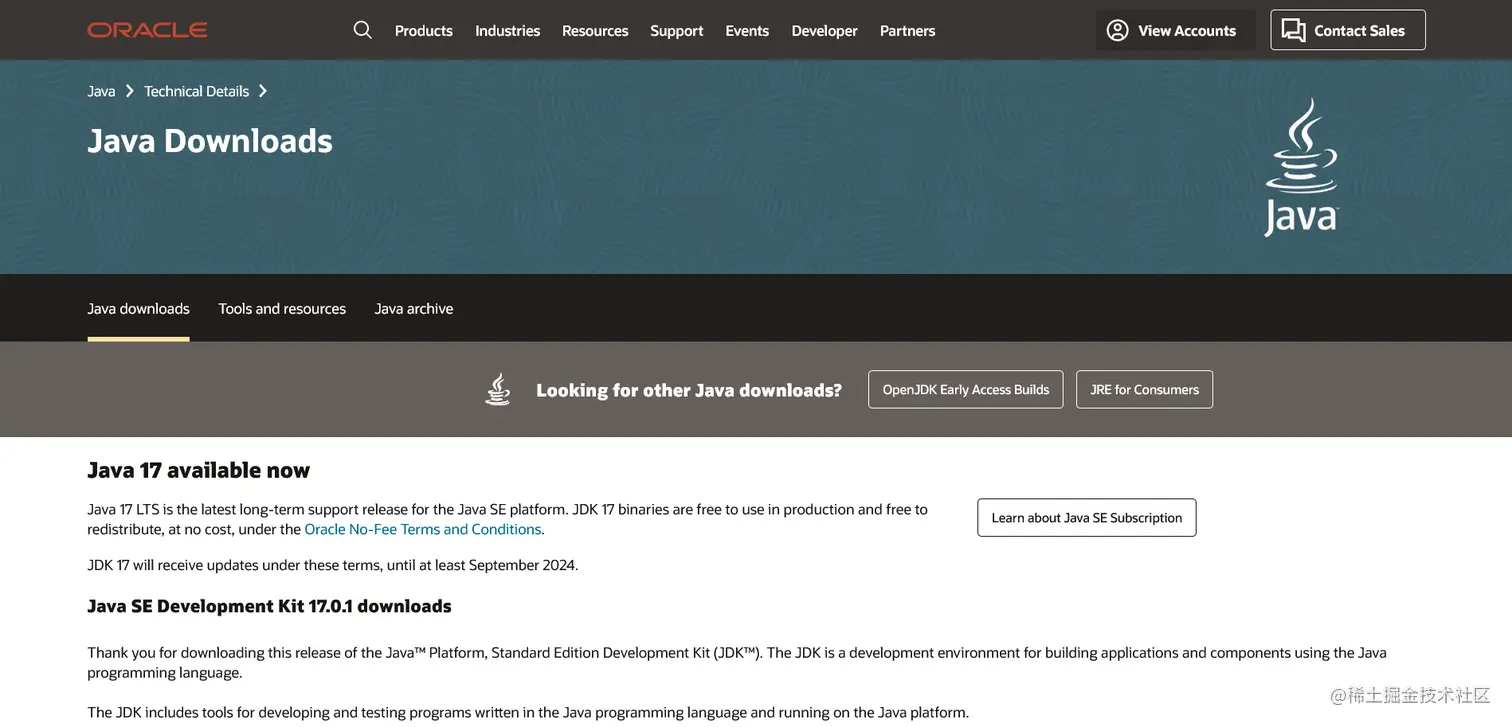
Task: Click chevron after Java breadcrumb
Action: (129, 91)
